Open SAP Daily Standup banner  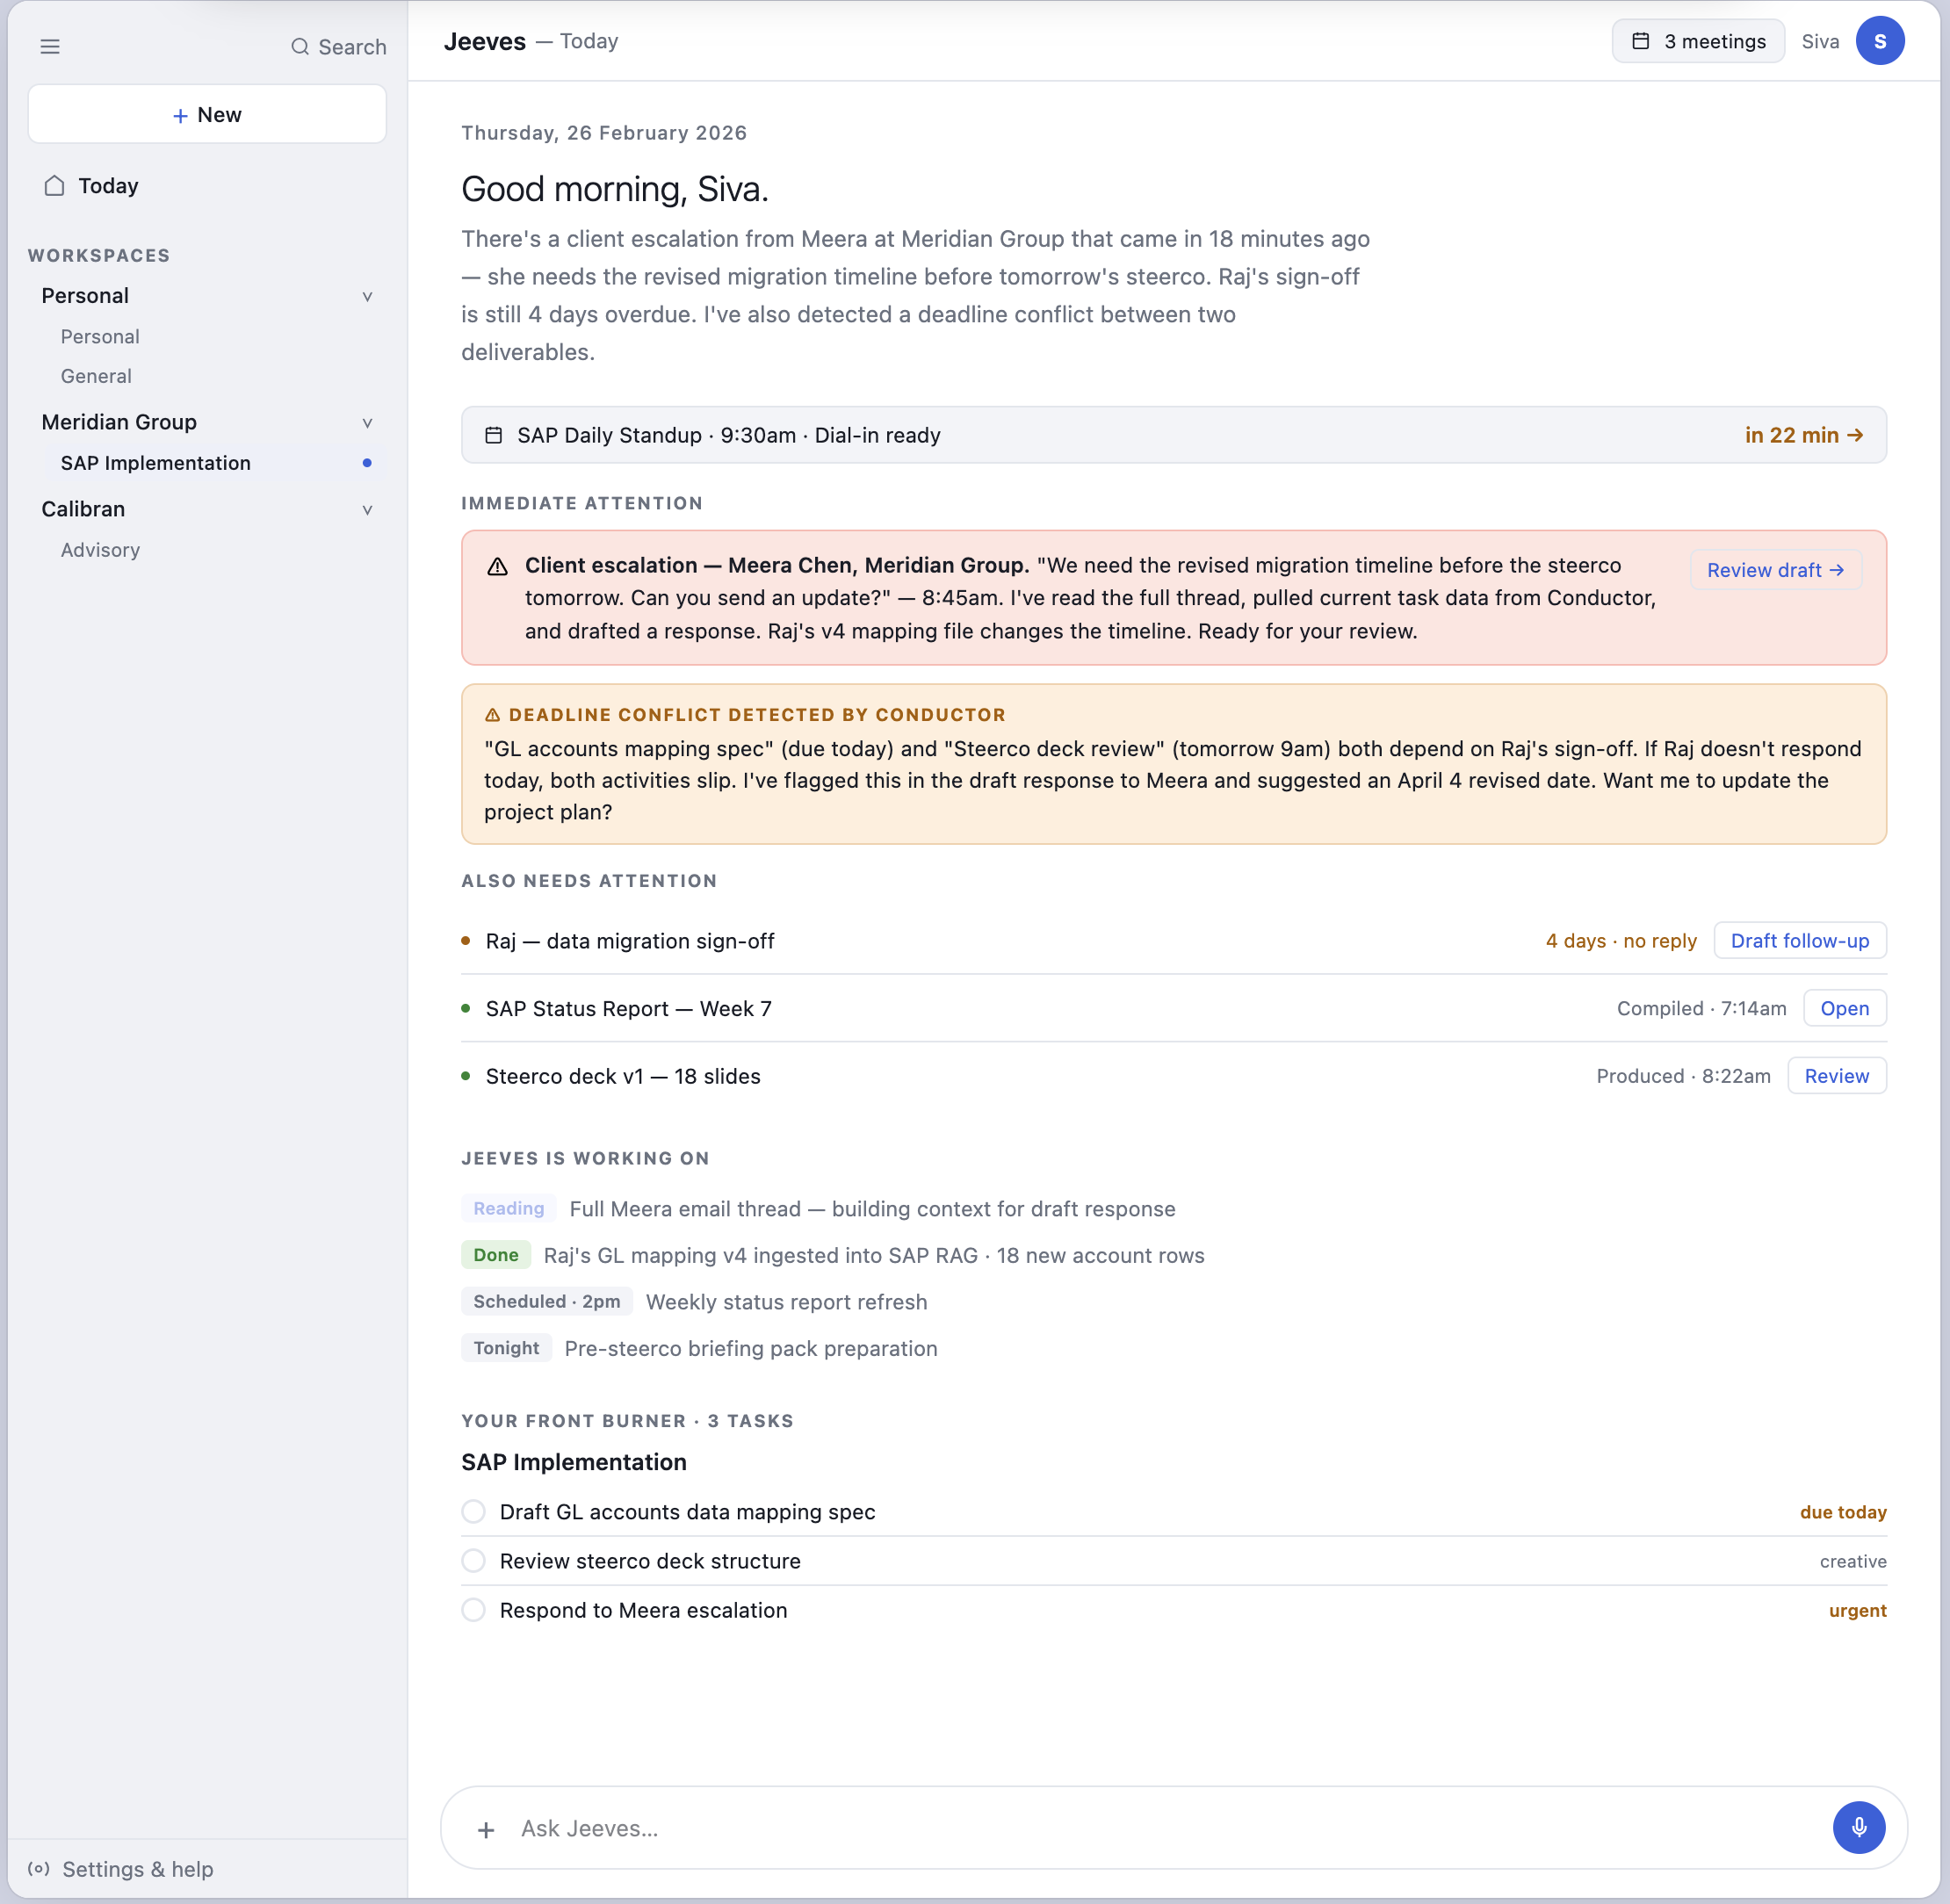(x=1173, y=435)
